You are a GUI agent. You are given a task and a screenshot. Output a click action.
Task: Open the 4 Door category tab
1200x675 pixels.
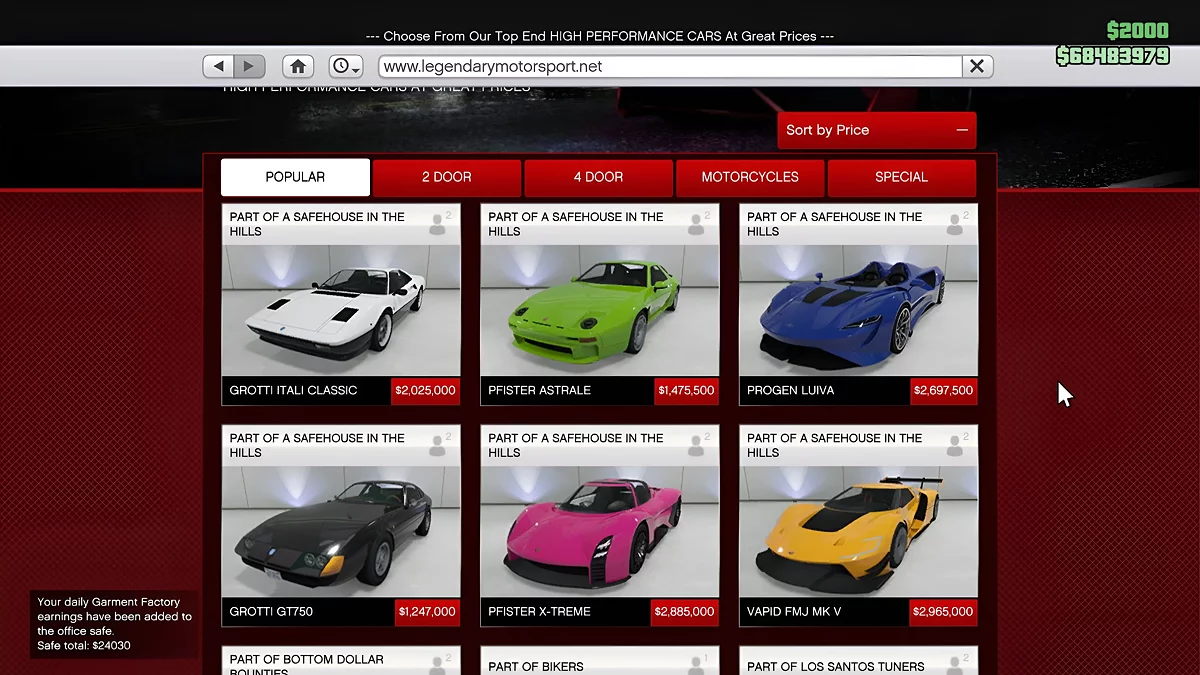598,177
